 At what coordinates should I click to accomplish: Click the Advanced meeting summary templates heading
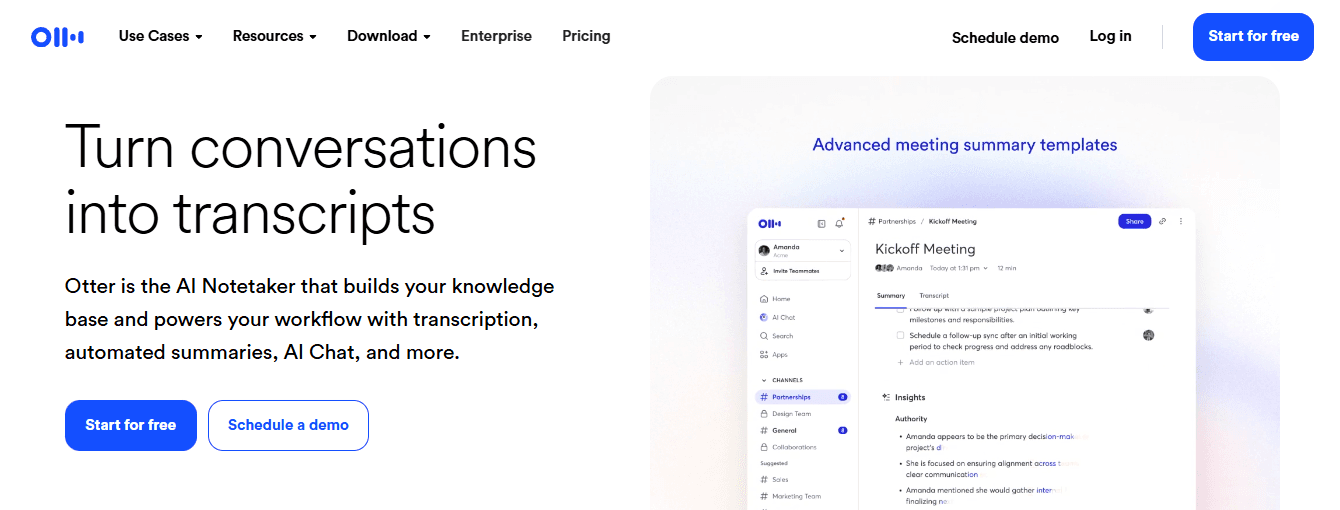pyautogui.click(x=965, y=145)
